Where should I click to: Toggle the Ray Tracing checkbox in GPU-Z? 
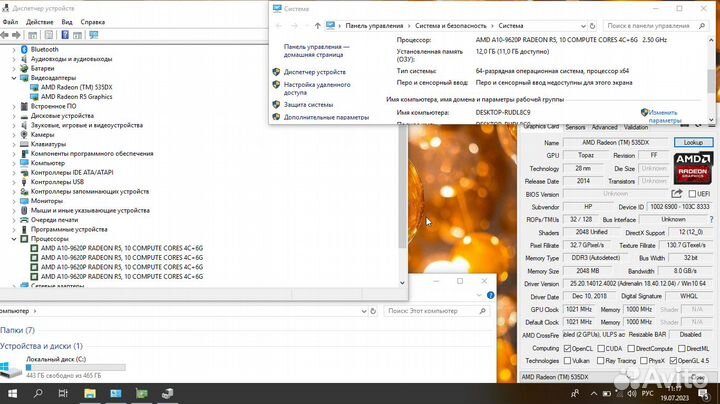point(601,361)
